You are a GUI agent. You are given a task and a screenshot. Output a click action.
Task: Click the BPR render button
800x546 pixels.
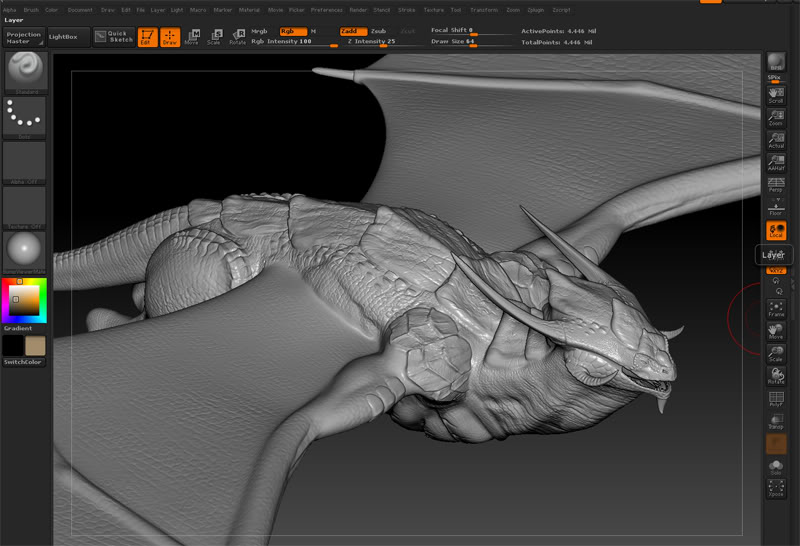pyautogui.click(x=776, y=62)
